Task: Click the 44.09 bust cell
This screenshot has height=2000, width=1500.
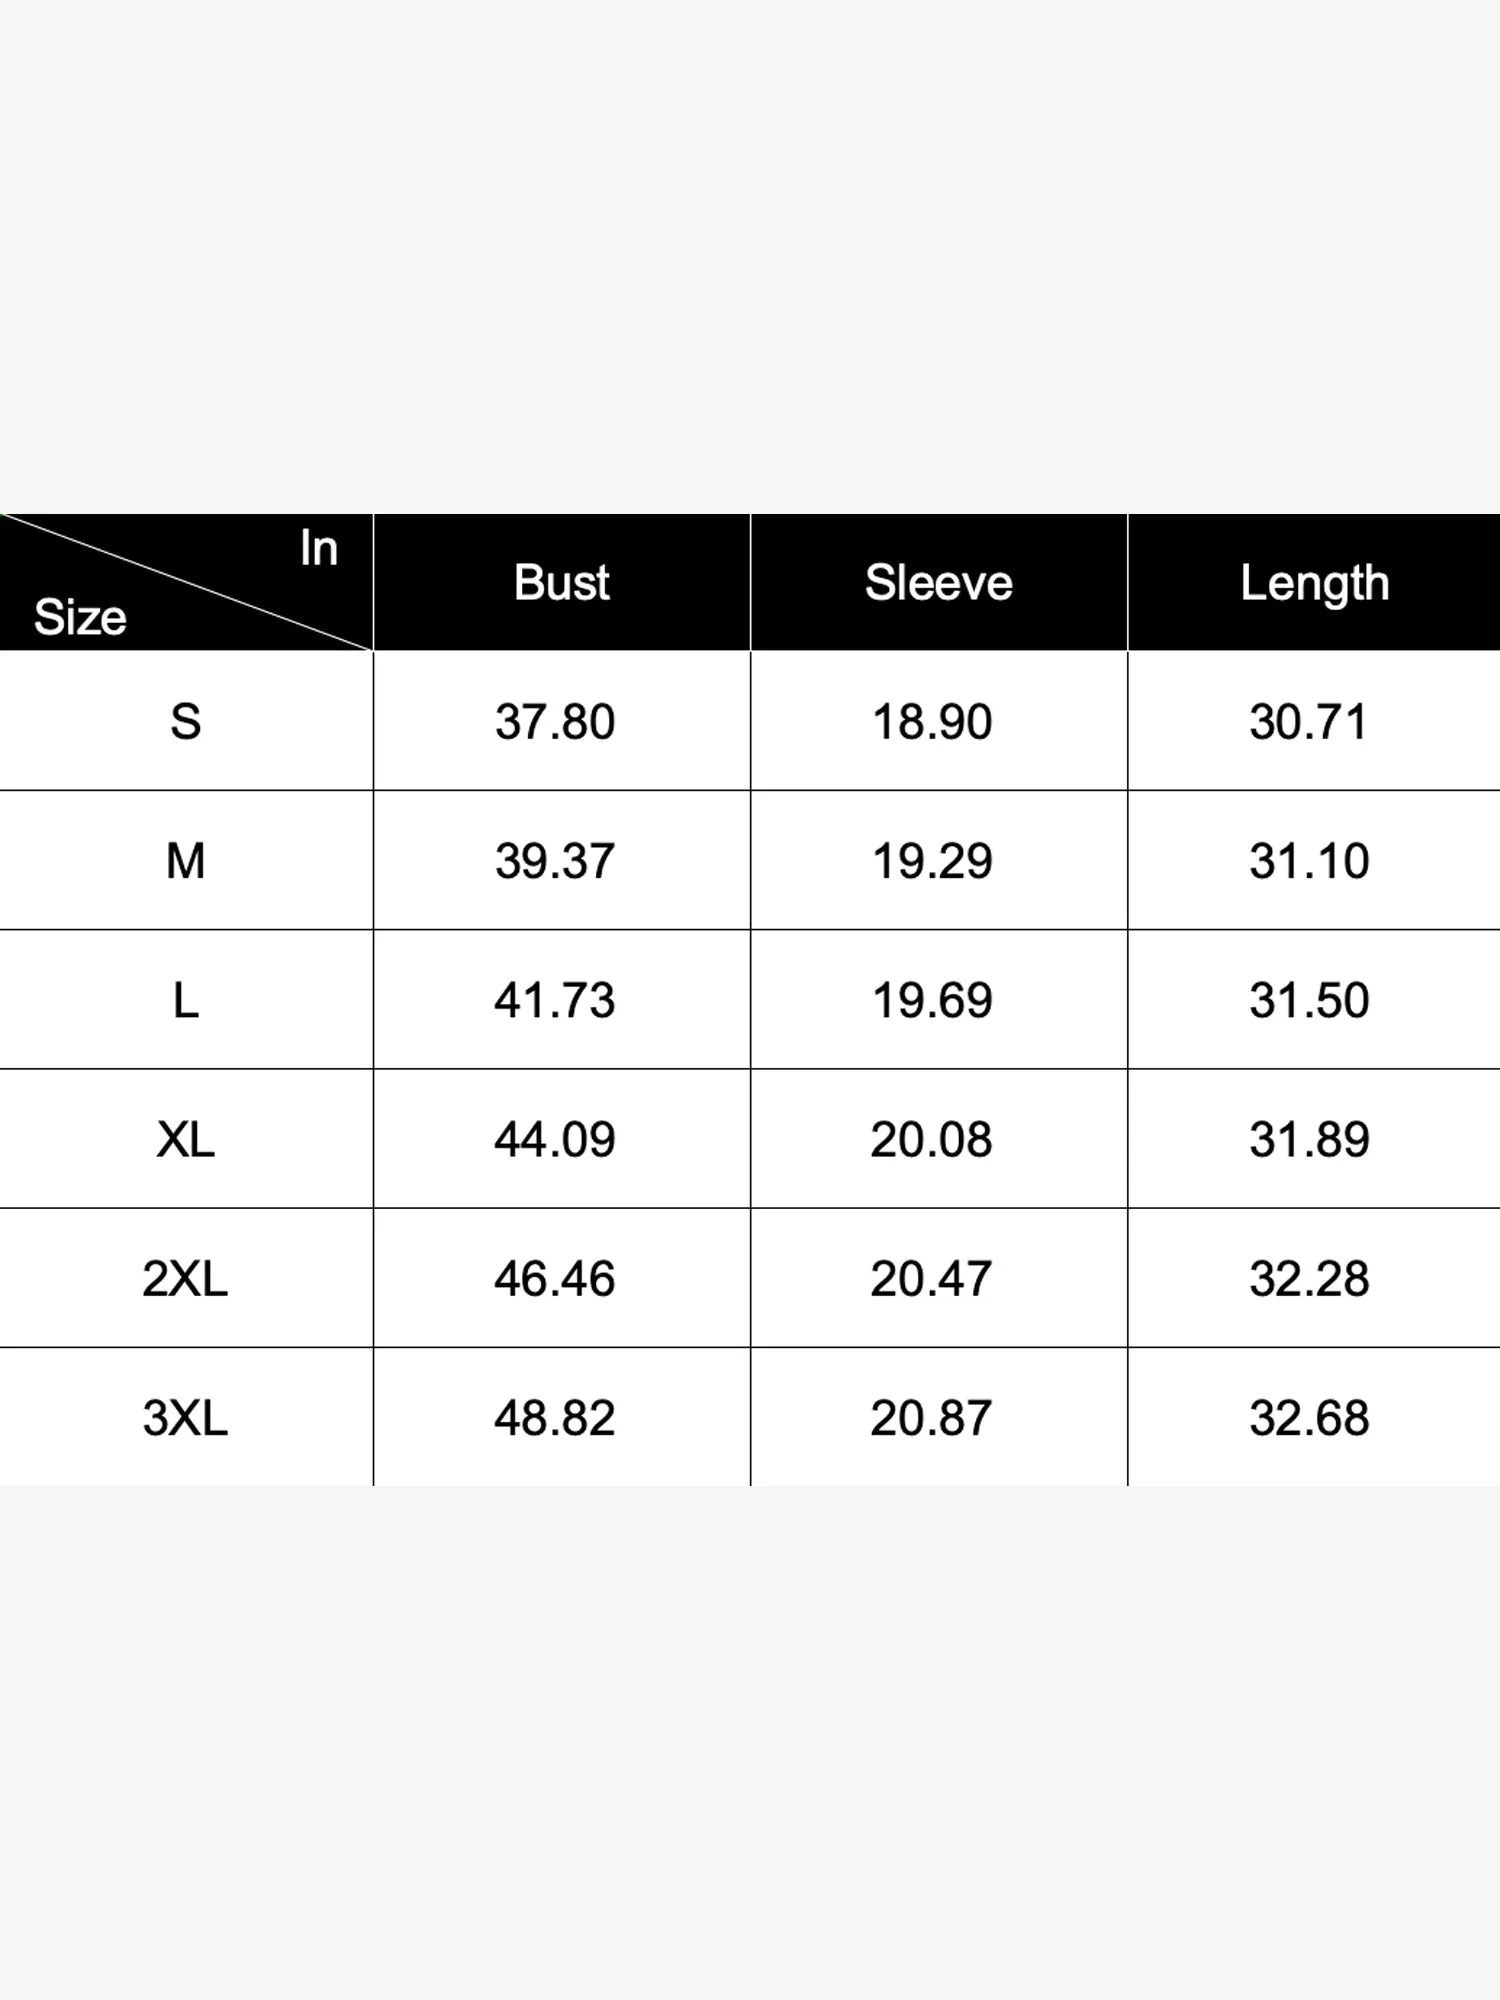Action: point(555,1139)
